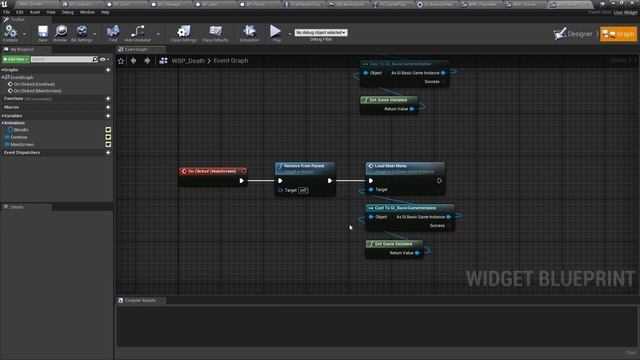Compile the widget blueprint
640x360 pixels.
pos(10,33)
